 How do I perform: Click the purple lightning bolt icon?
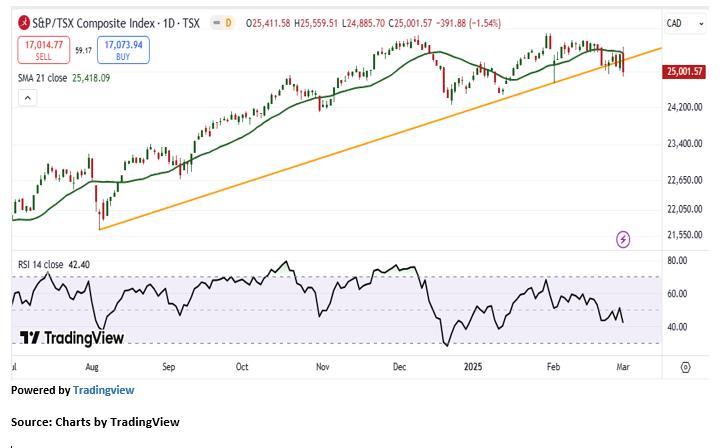pos(624,239)
